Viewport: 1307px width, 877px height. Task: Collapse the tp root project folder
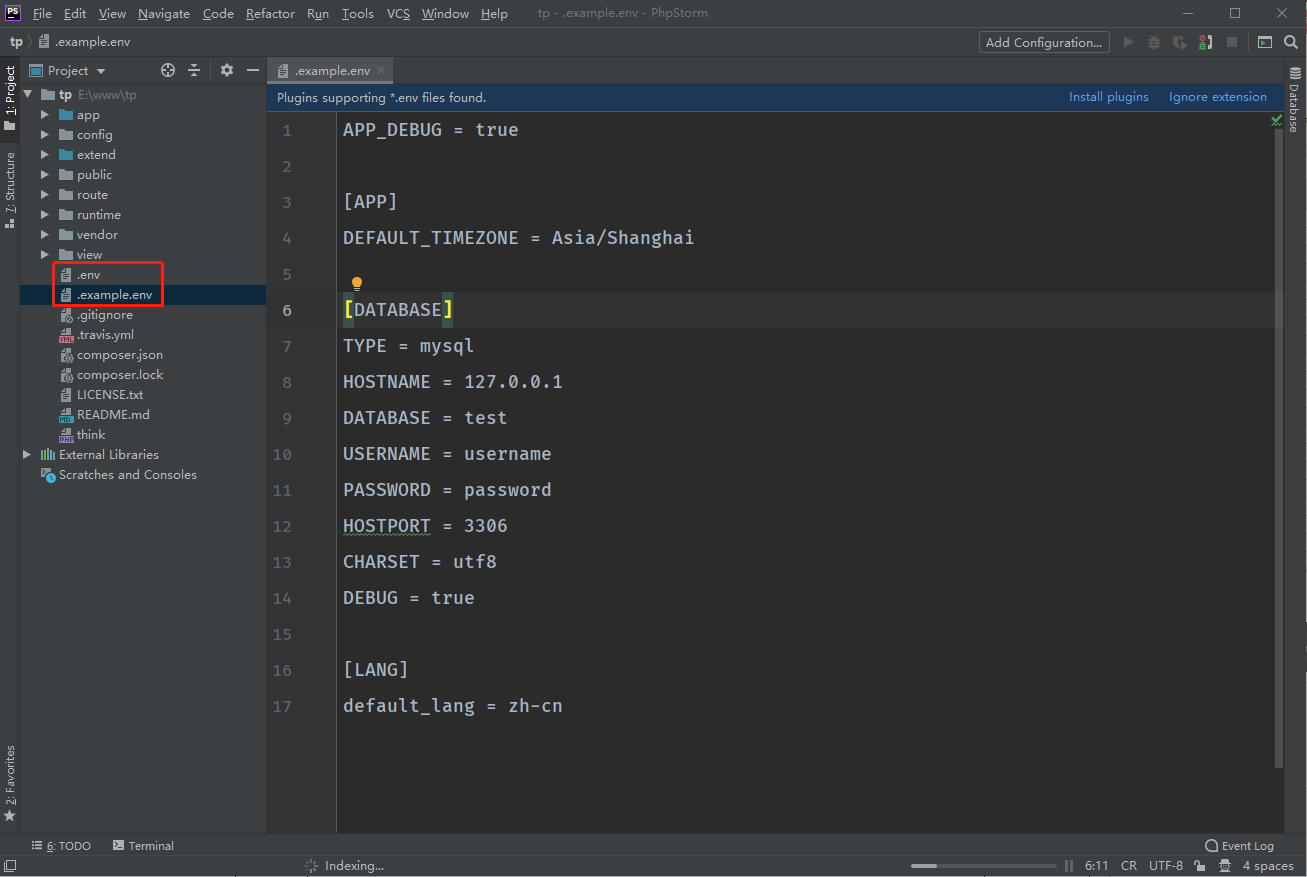[27, 95]
